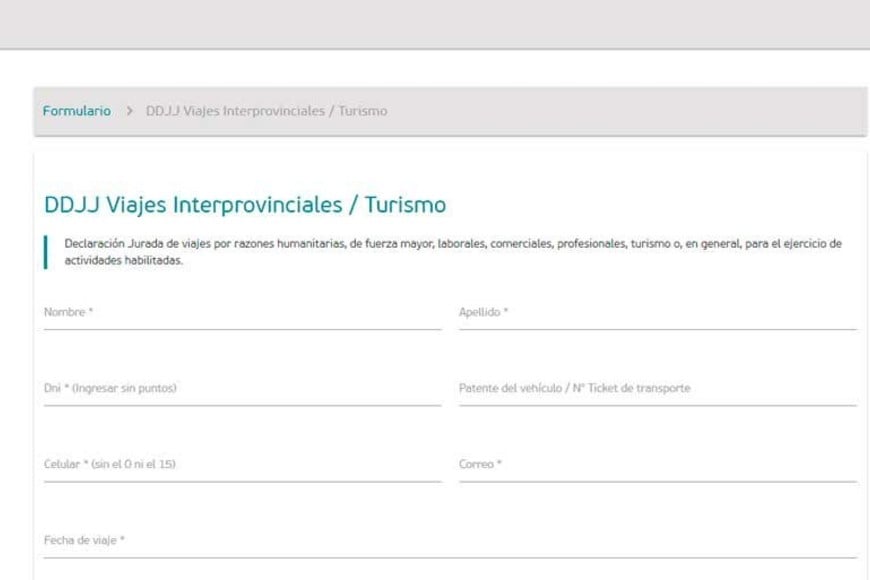The image size is (870, 580).
Task: Click the DDJJ Viajes Interprovinciales / Turismo heading
Action: tap(245, 205)
